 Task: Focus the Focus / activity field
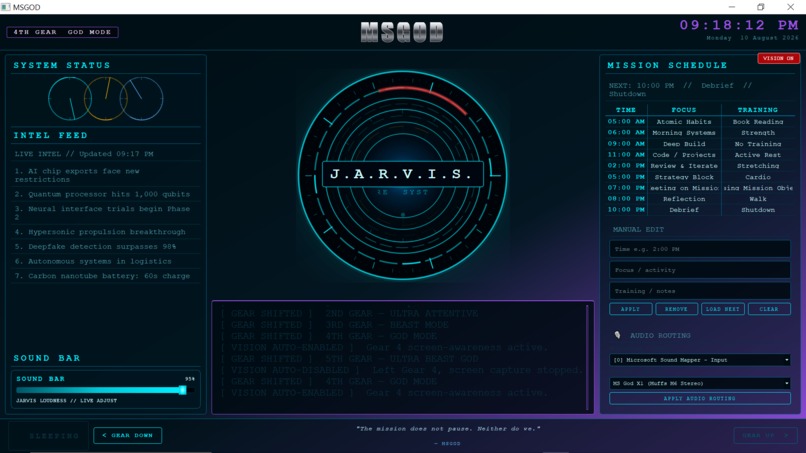700,270
